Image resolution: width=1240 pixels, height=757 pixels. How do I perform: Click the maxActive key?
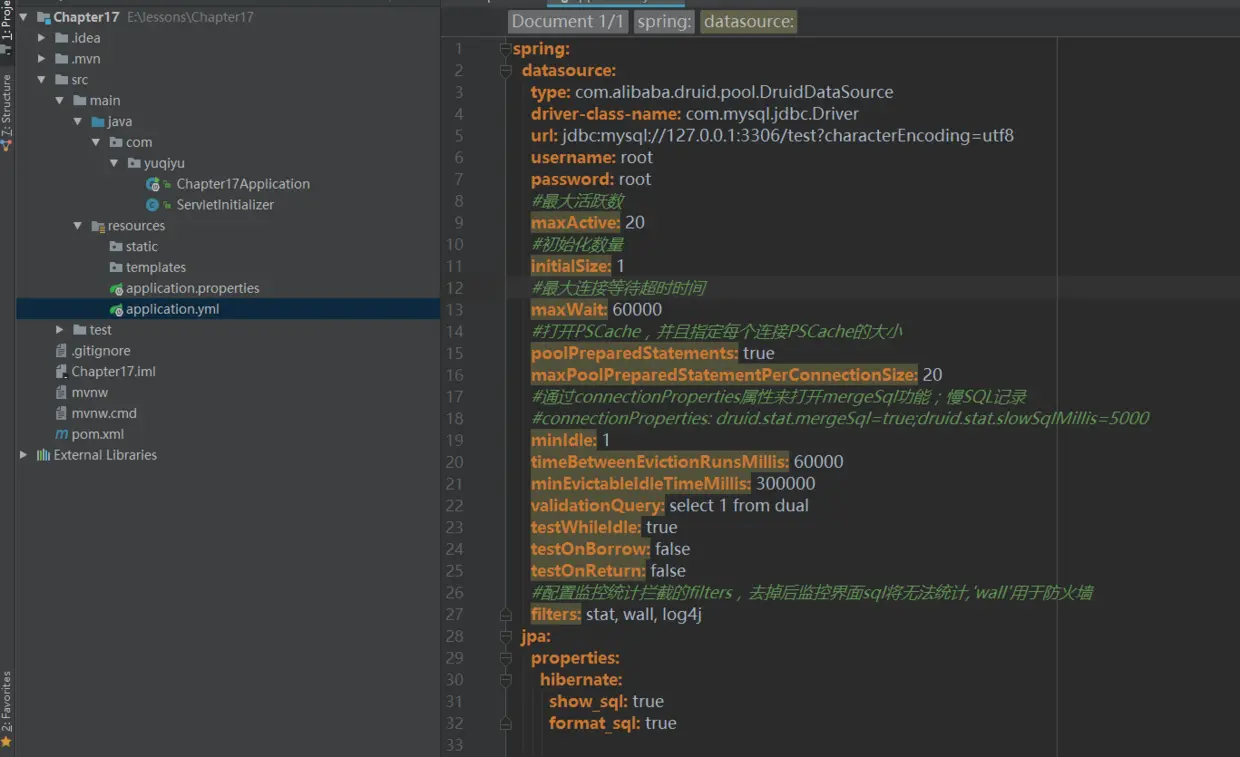coord(575,222)
